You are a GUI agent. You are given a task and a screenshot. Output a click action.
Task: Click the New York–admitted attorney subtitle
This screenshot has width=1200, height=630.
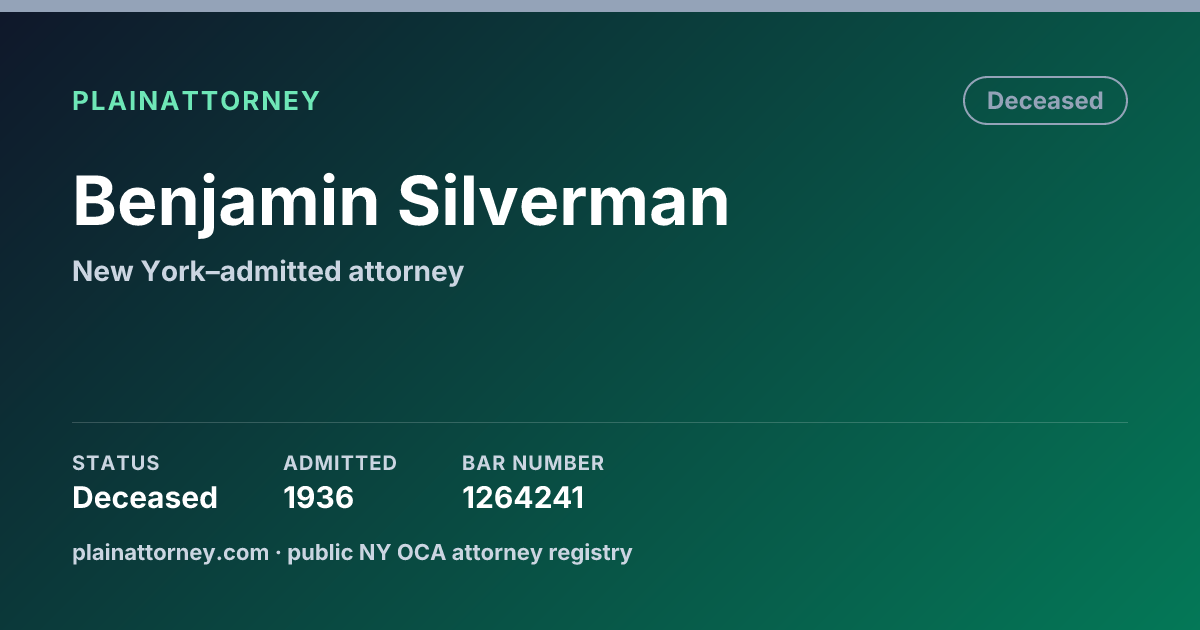point(268,271)
